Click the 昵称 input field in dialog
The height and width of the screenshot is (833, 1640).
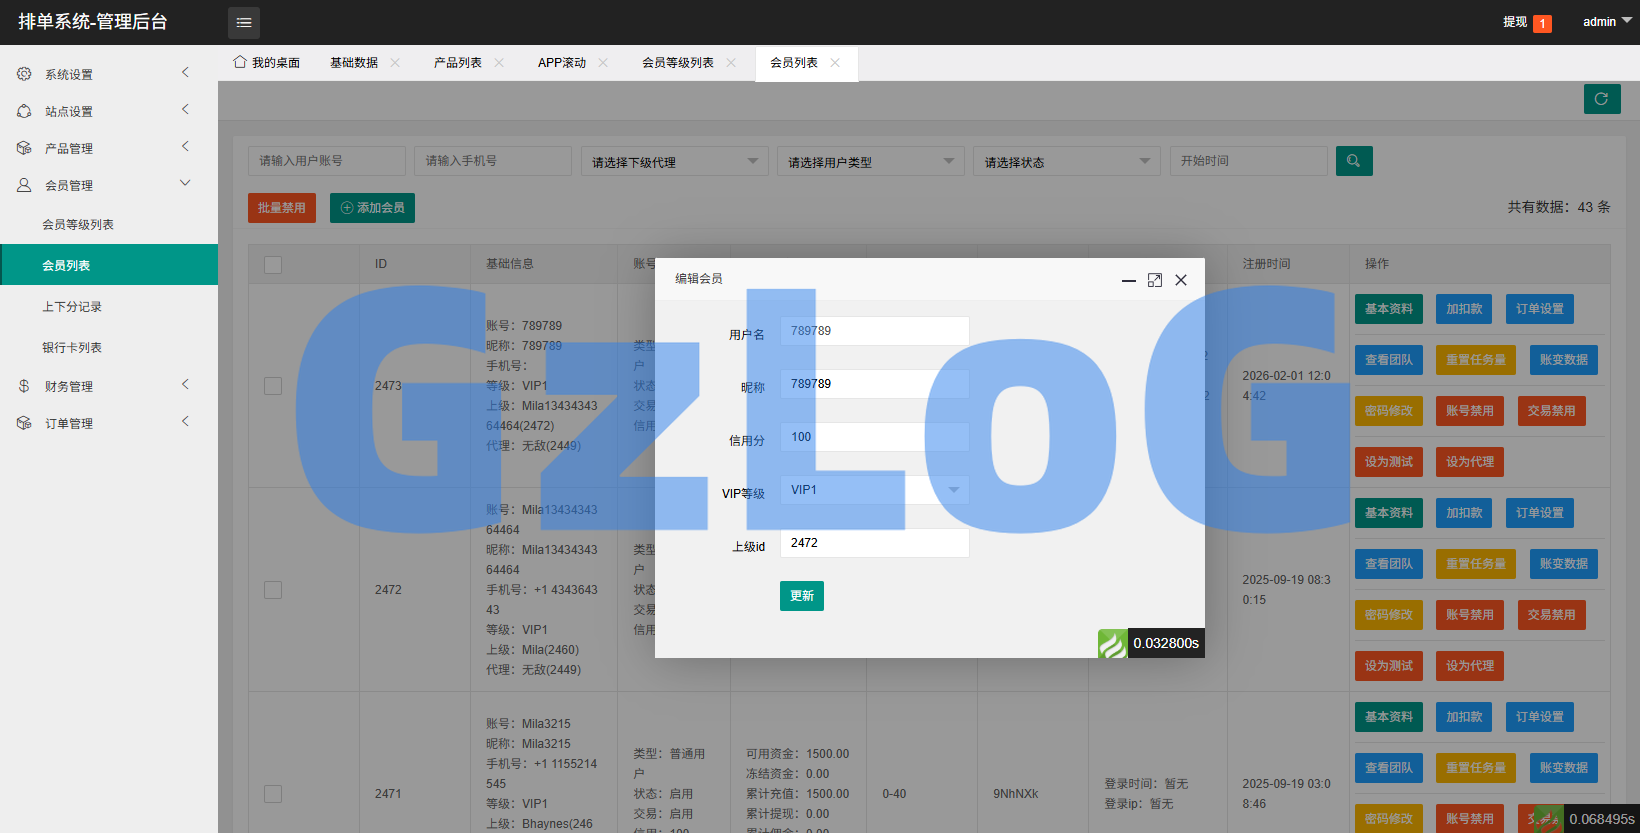[x=874, y=384]
